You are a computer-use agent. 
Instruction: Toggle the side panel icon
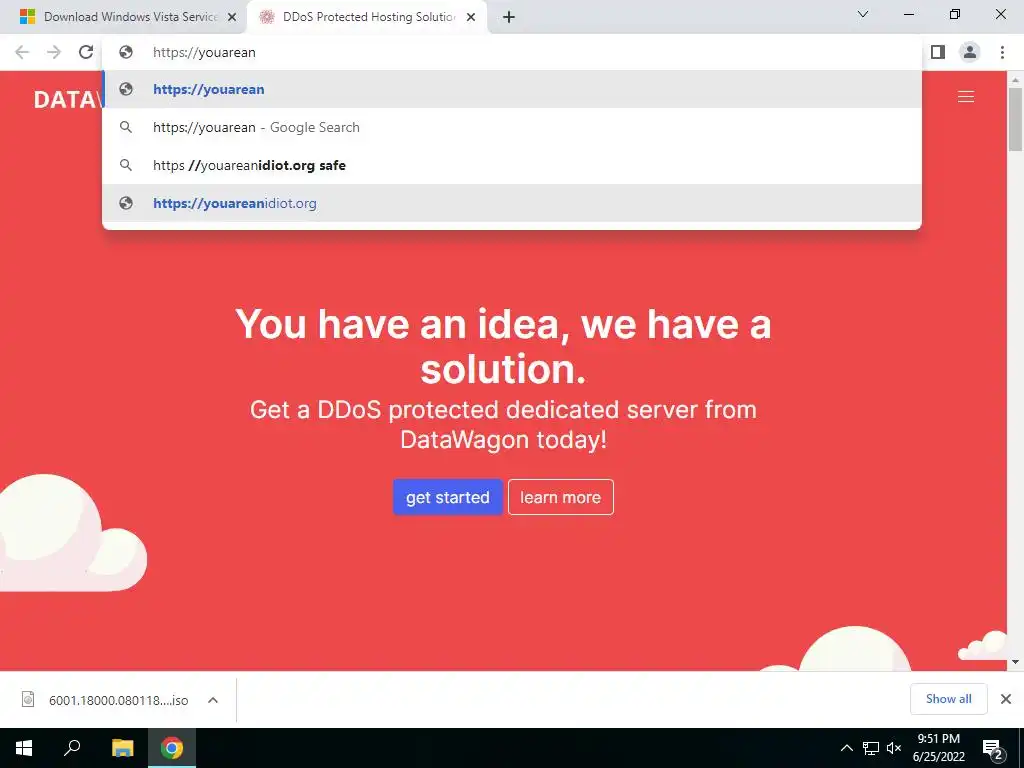pyautogui.click(x=938, y=52)
